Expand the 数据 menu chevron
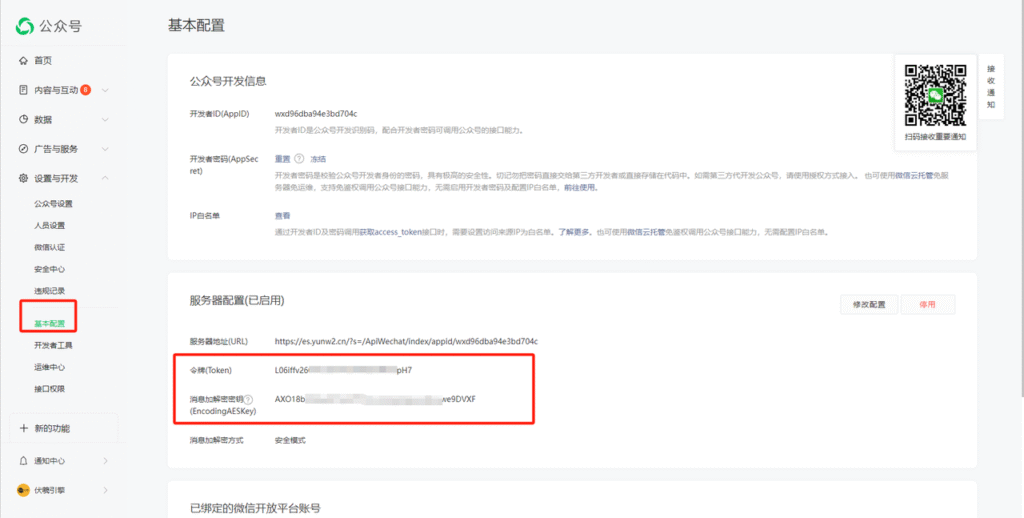The width and height of the screenshot is (1024, 518). (105, 120)
